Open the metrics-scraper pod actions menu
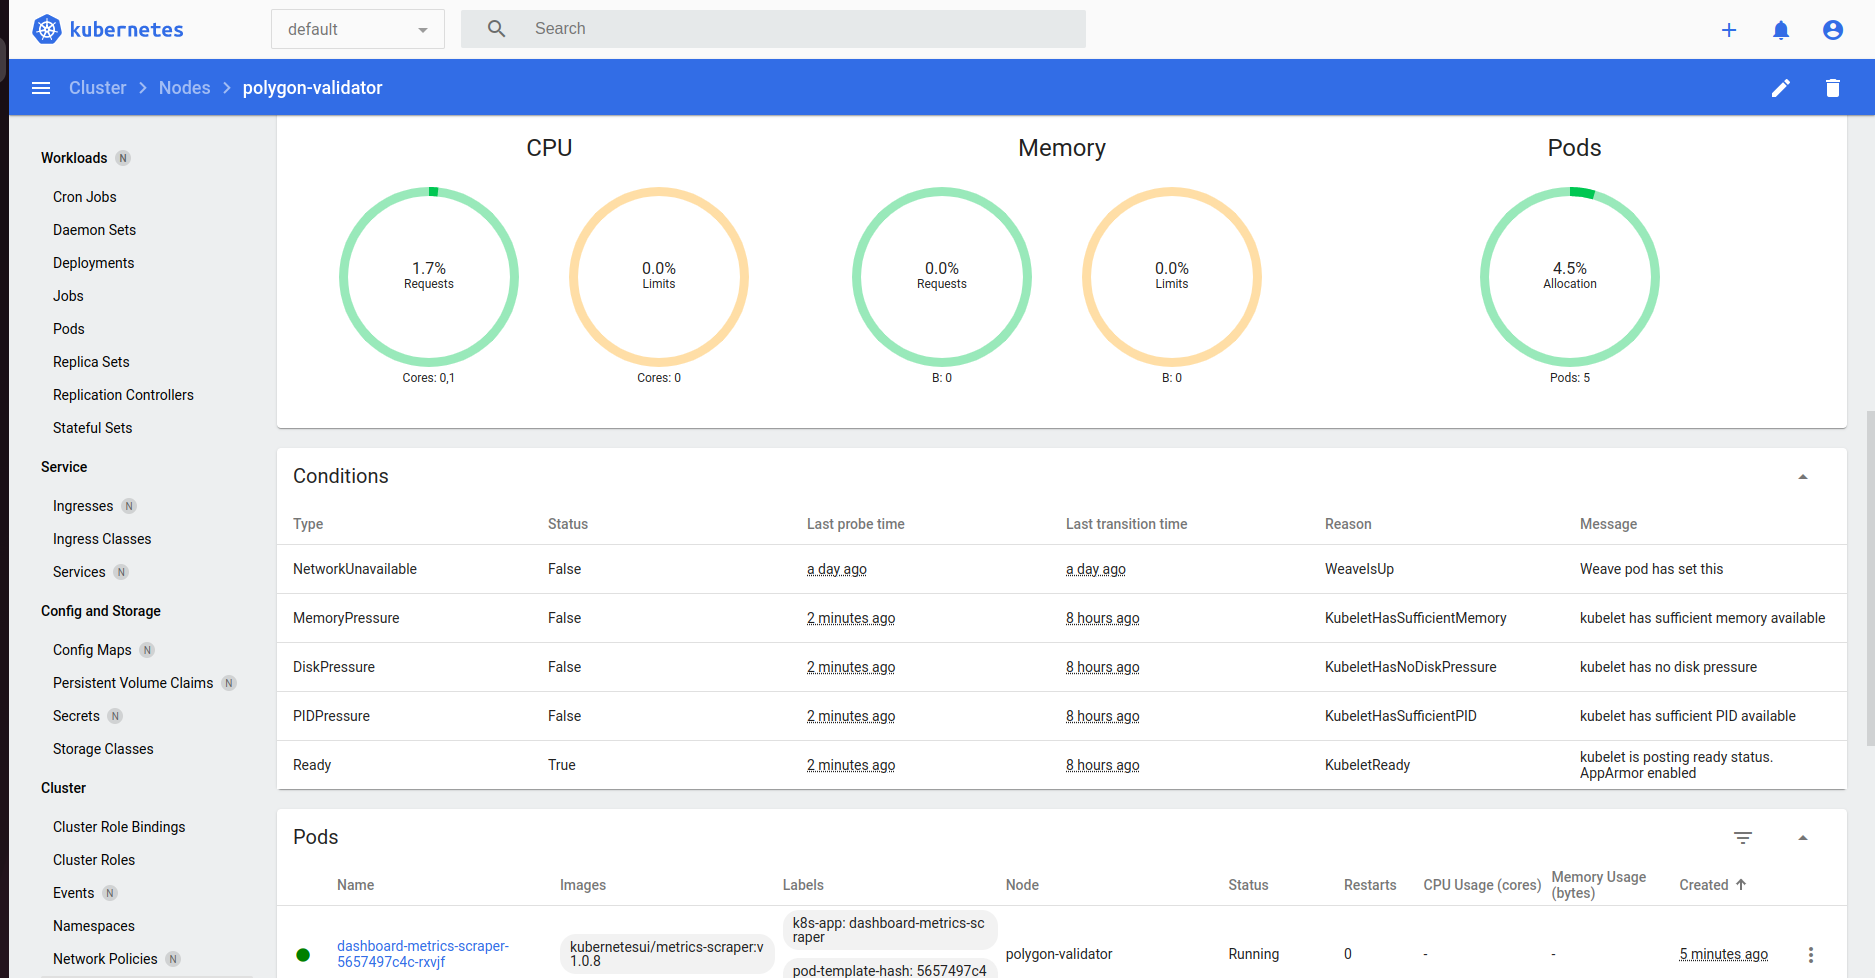The image size is (1875, 978). click(x=1811, y=955)
